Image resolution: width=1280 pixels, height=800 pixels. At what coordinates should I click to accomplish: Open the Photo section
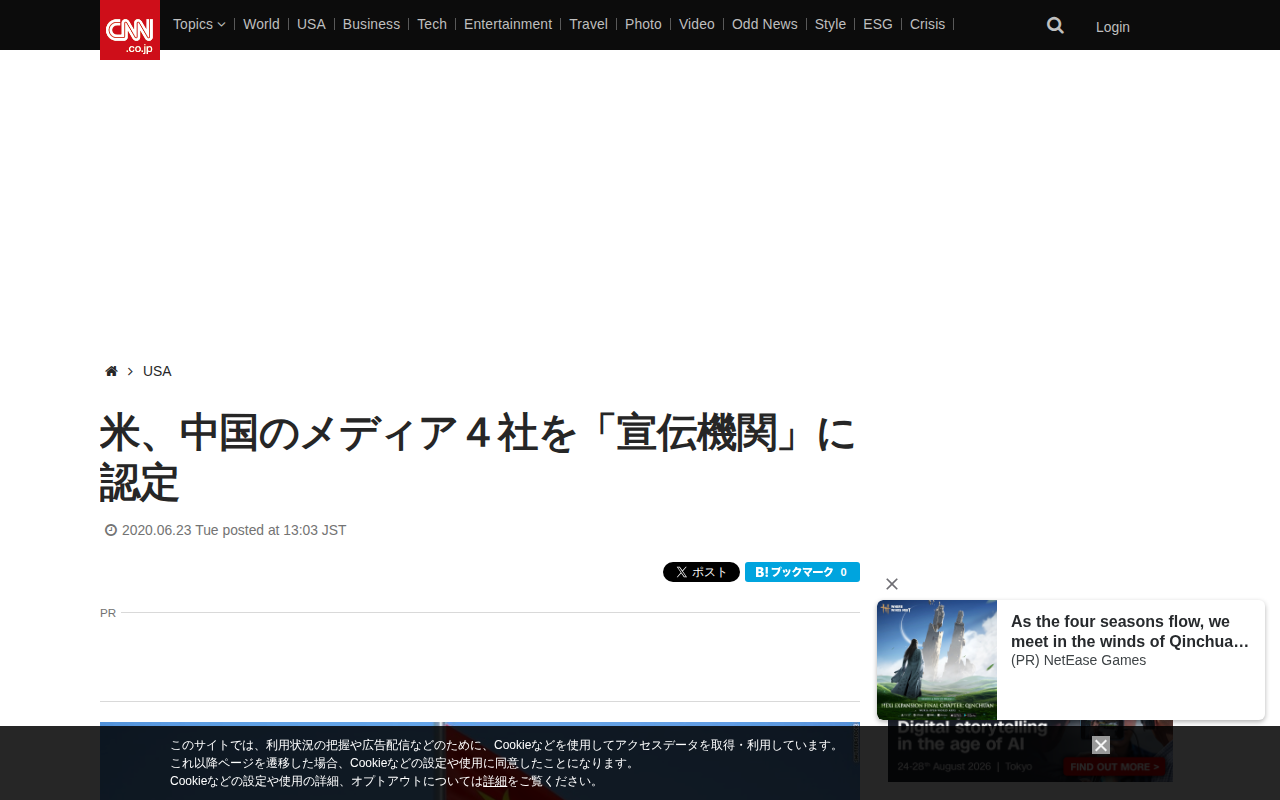point(643,24)
